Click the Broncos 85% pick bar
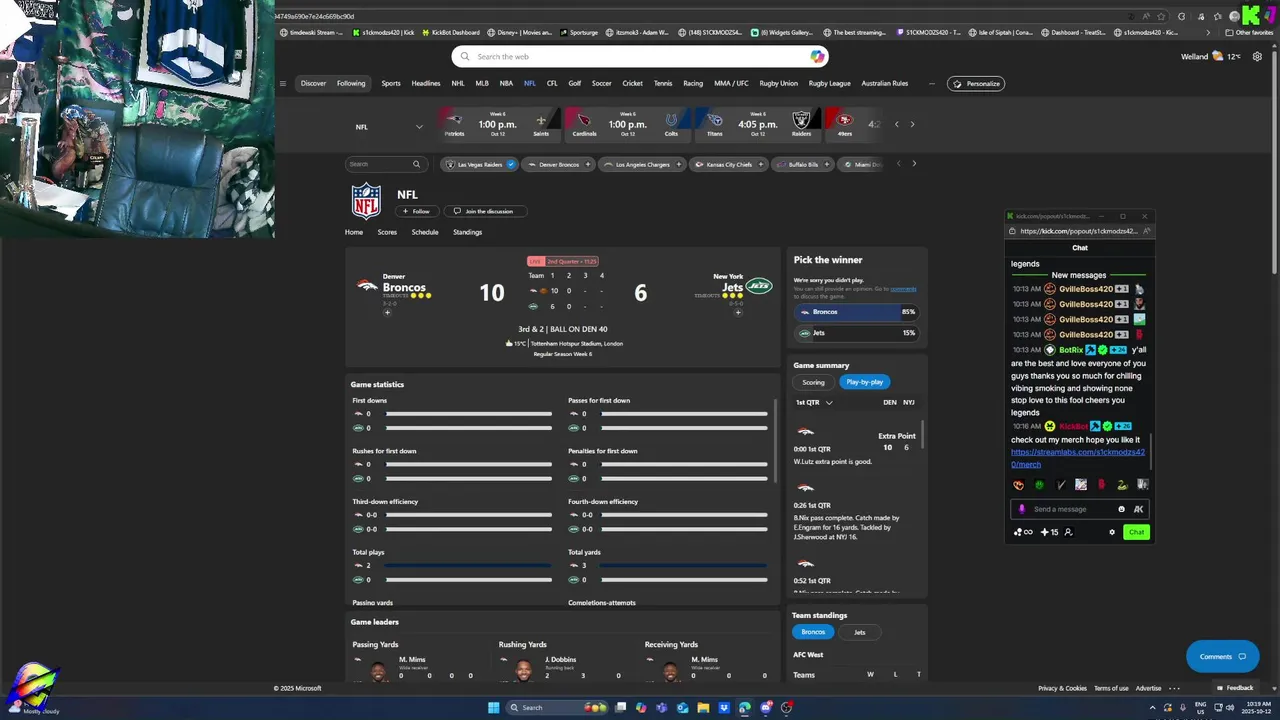Image resolution: width=1280 pixels, height=720 pixels. tap(856, 312)
